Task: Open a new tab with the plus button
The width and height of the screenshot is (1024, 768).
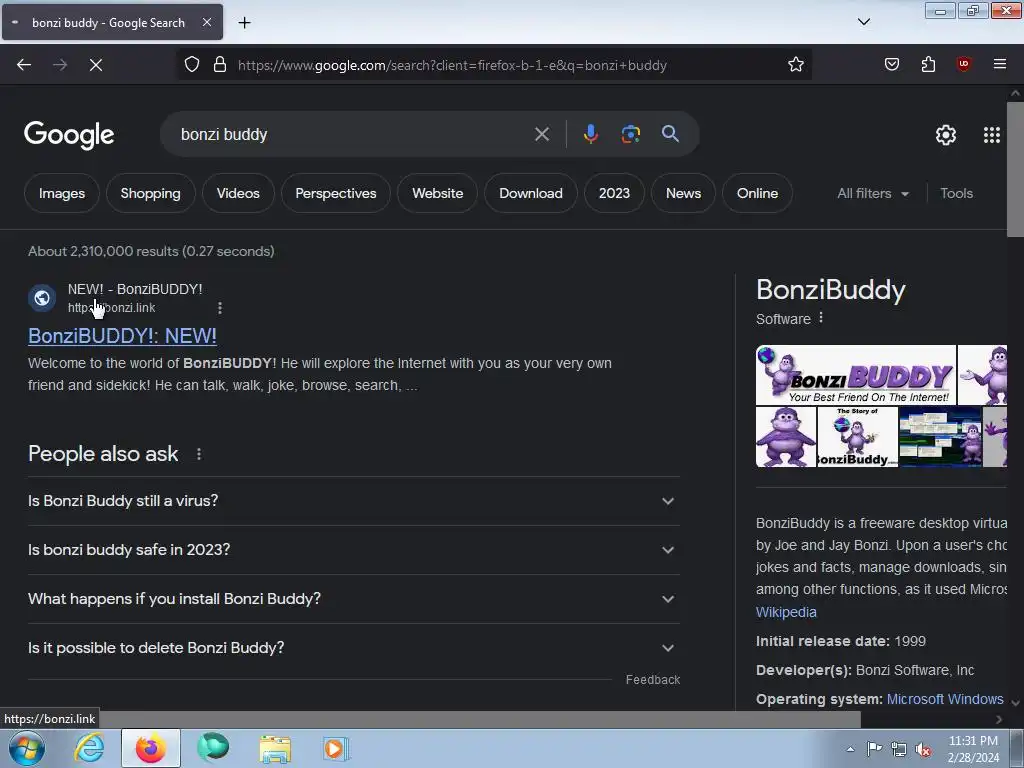Action: (x=244, y=23)
